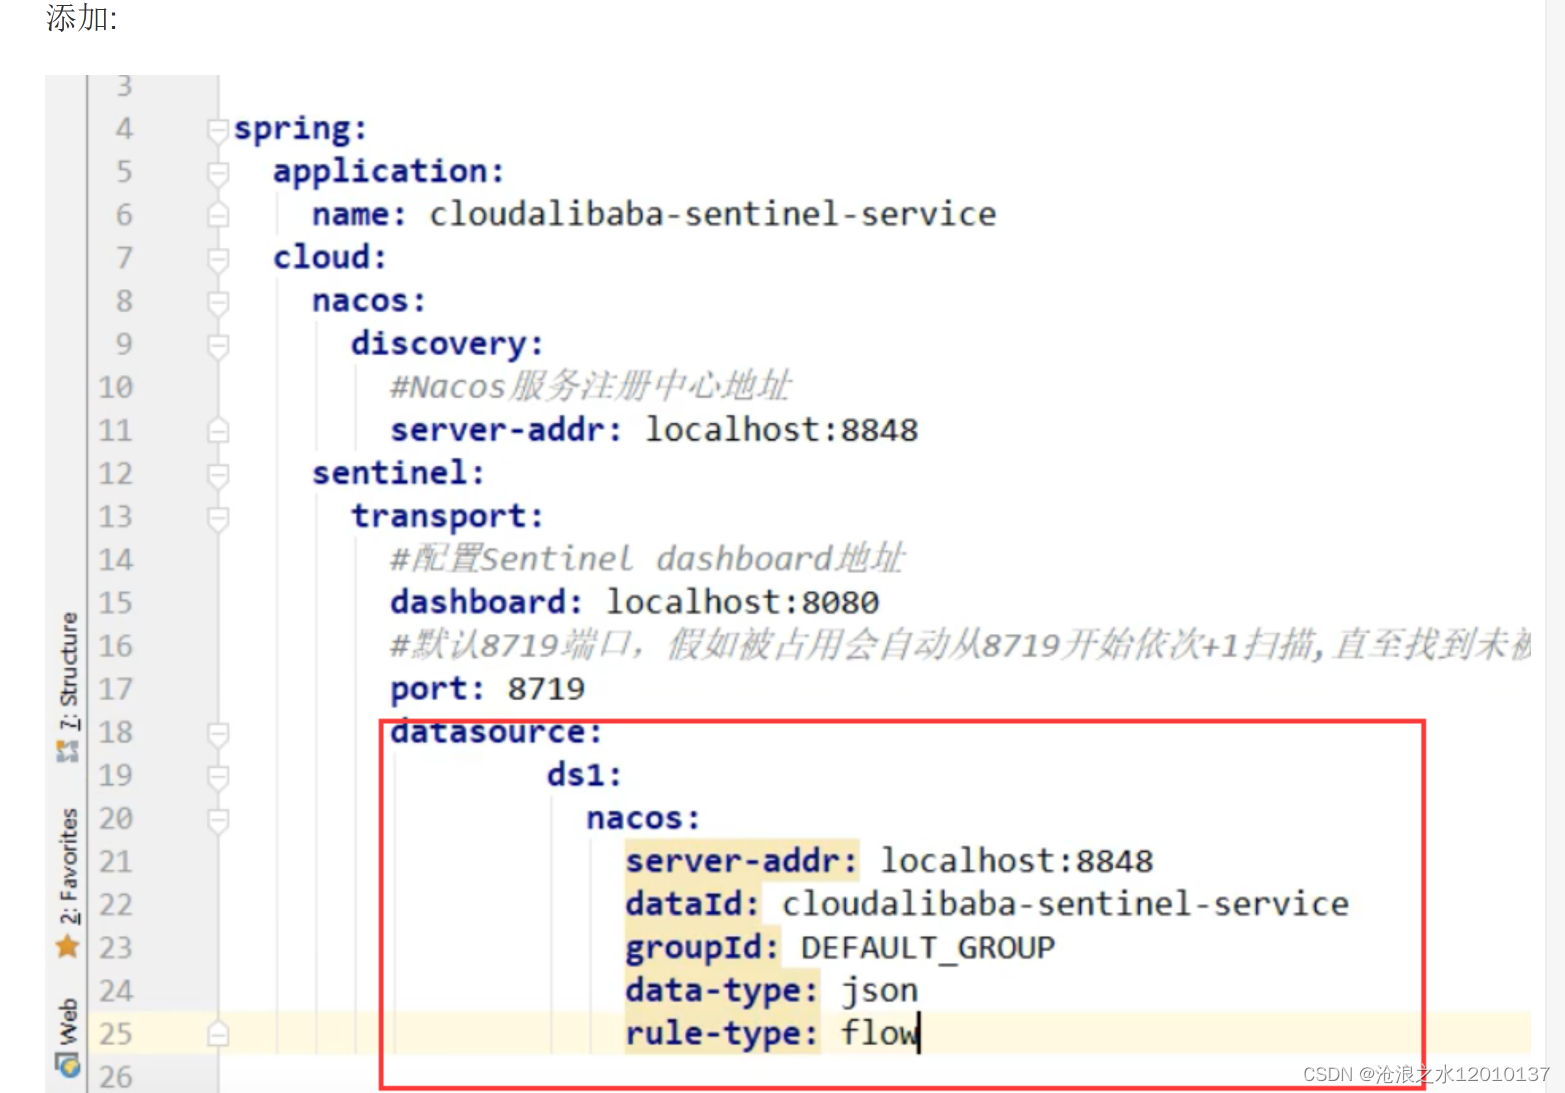This screenshot has height=1093, width=1565.
Task: Click the fold end marker on line 25
Action: coord(217,1034)
